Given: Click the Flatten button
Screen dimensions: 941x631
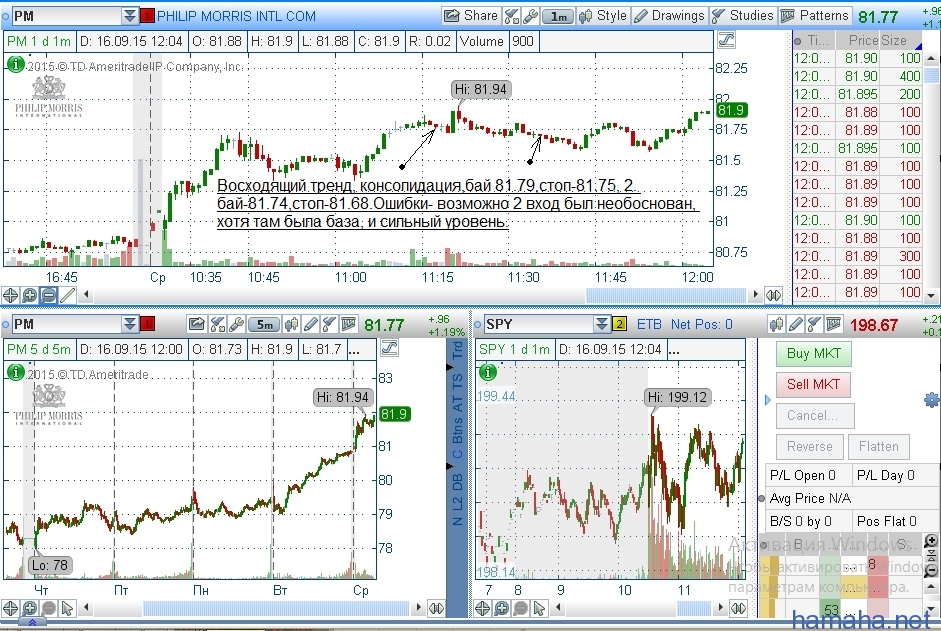Looking at the screenshot, I should pos(879,447).
